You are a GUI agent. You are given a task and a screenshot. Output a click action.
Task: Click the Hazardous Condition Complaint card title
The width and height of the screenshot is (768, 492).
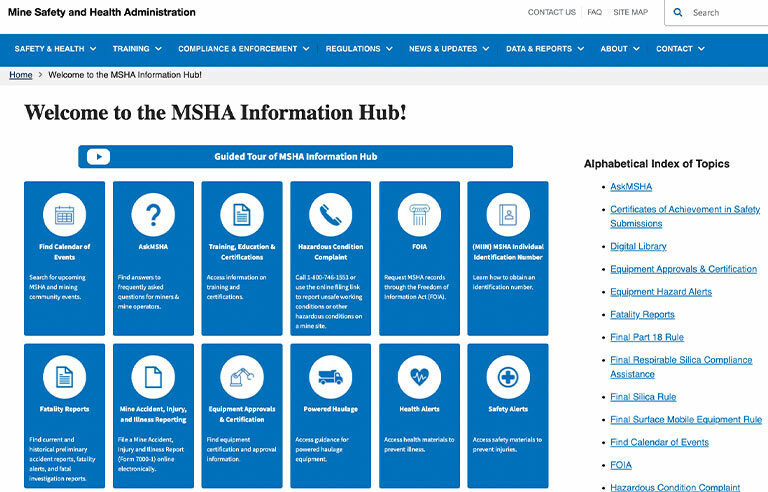331,252
